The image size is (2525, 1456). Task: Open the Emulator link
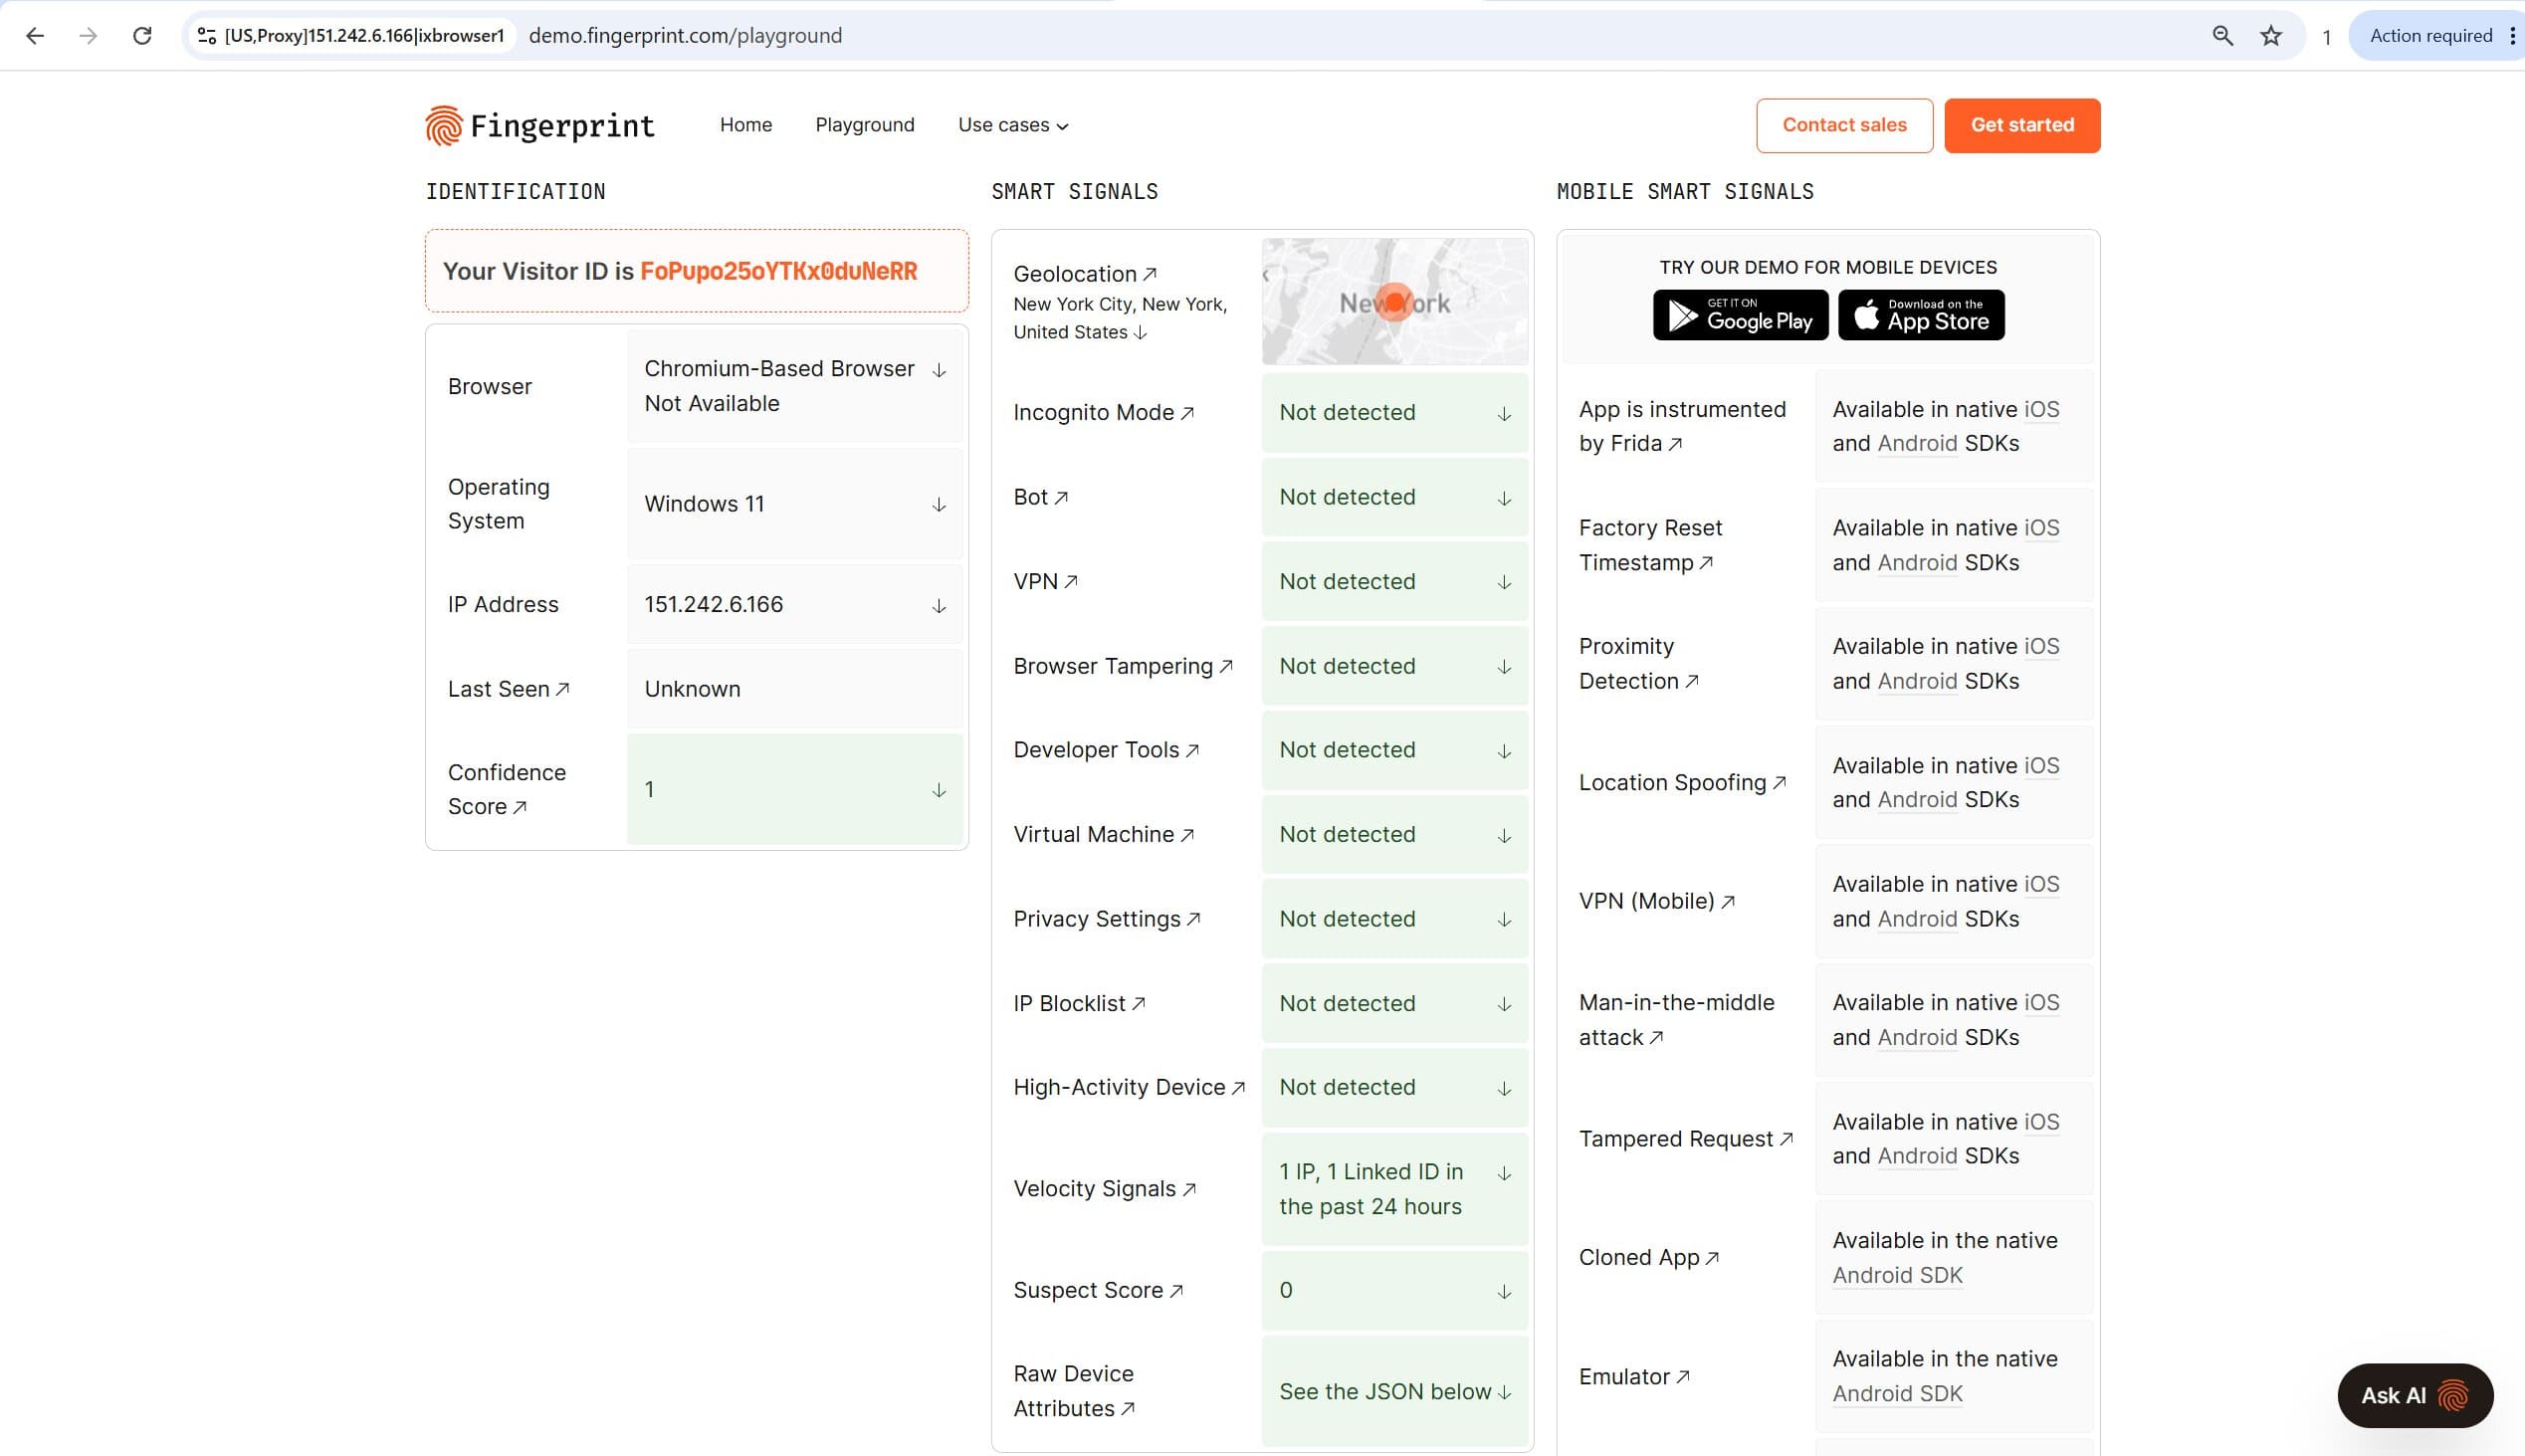click(x=1635, y=1376)
